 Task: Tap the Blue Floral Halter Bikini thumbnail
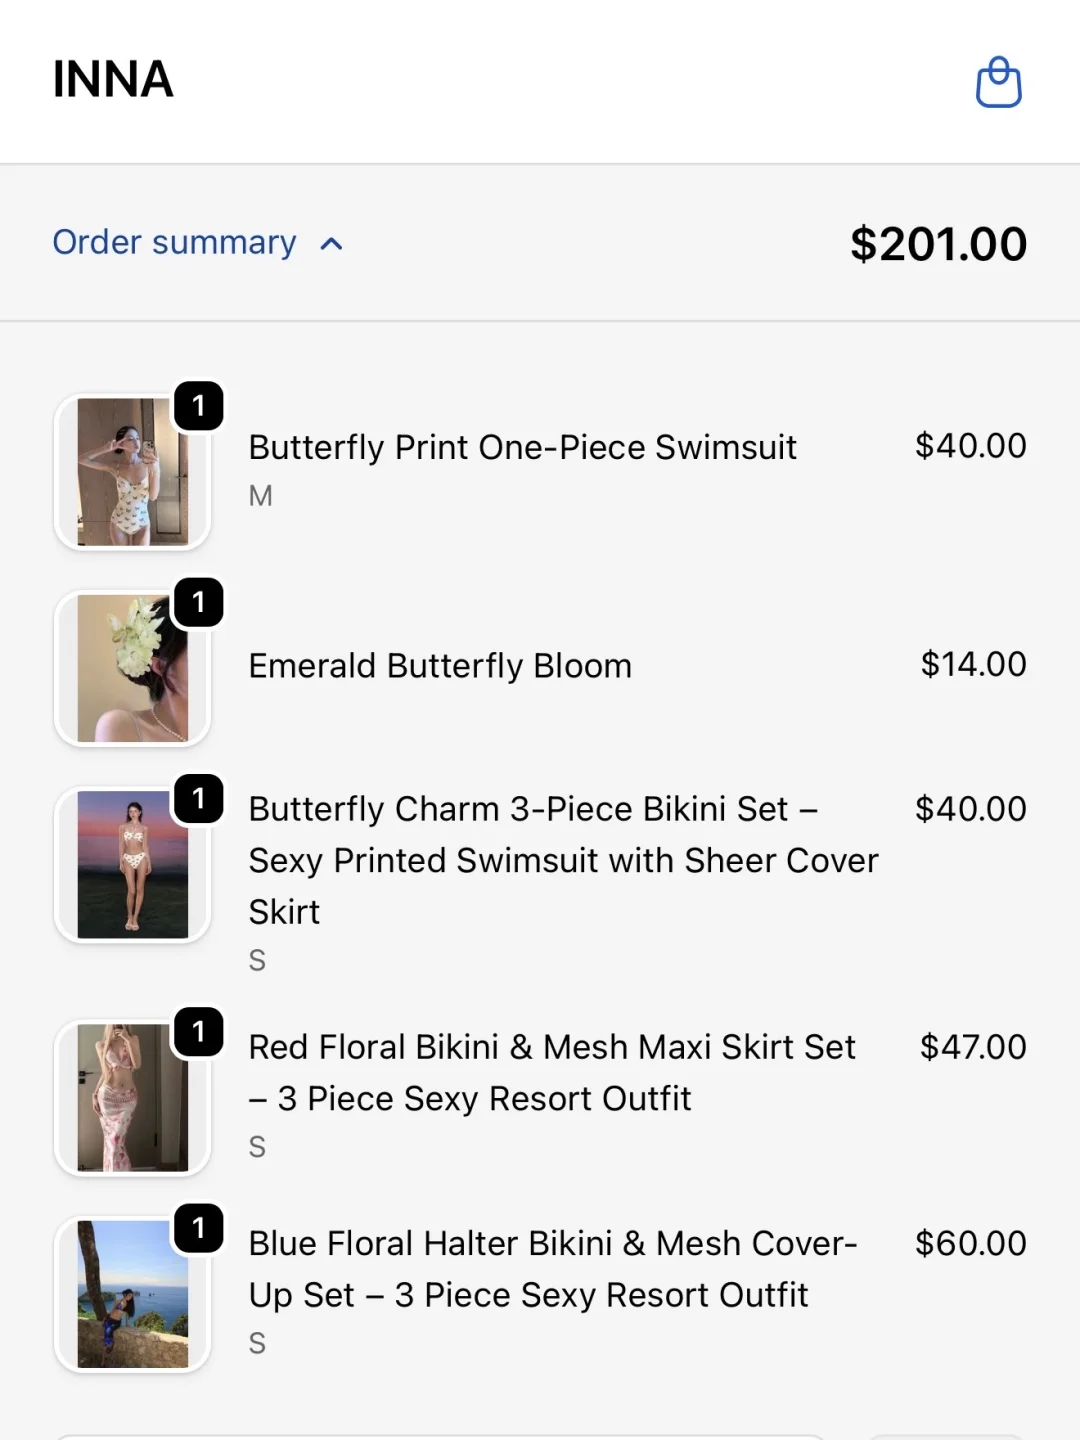132,1294
